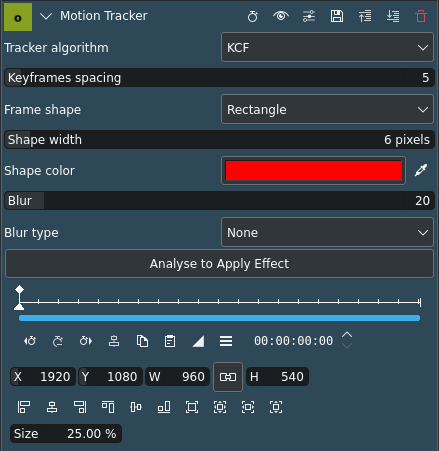Click the Size 25.00 % field
The width and height of the screenshot is (439, 451).
[x=66, y=434]
